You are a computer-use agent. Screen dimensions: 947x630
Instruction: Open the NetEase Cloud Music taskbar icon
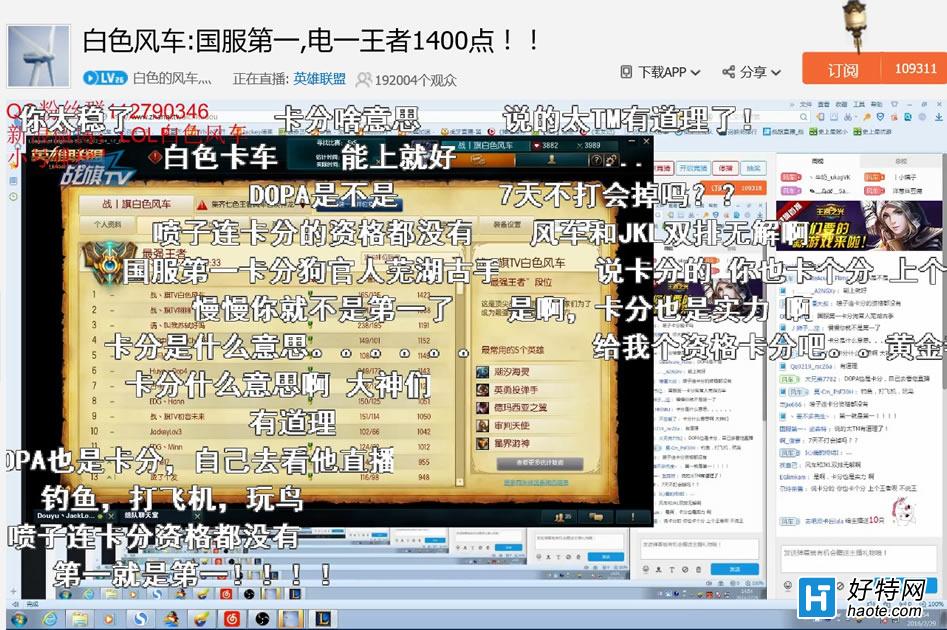click(x=232, y=619)
